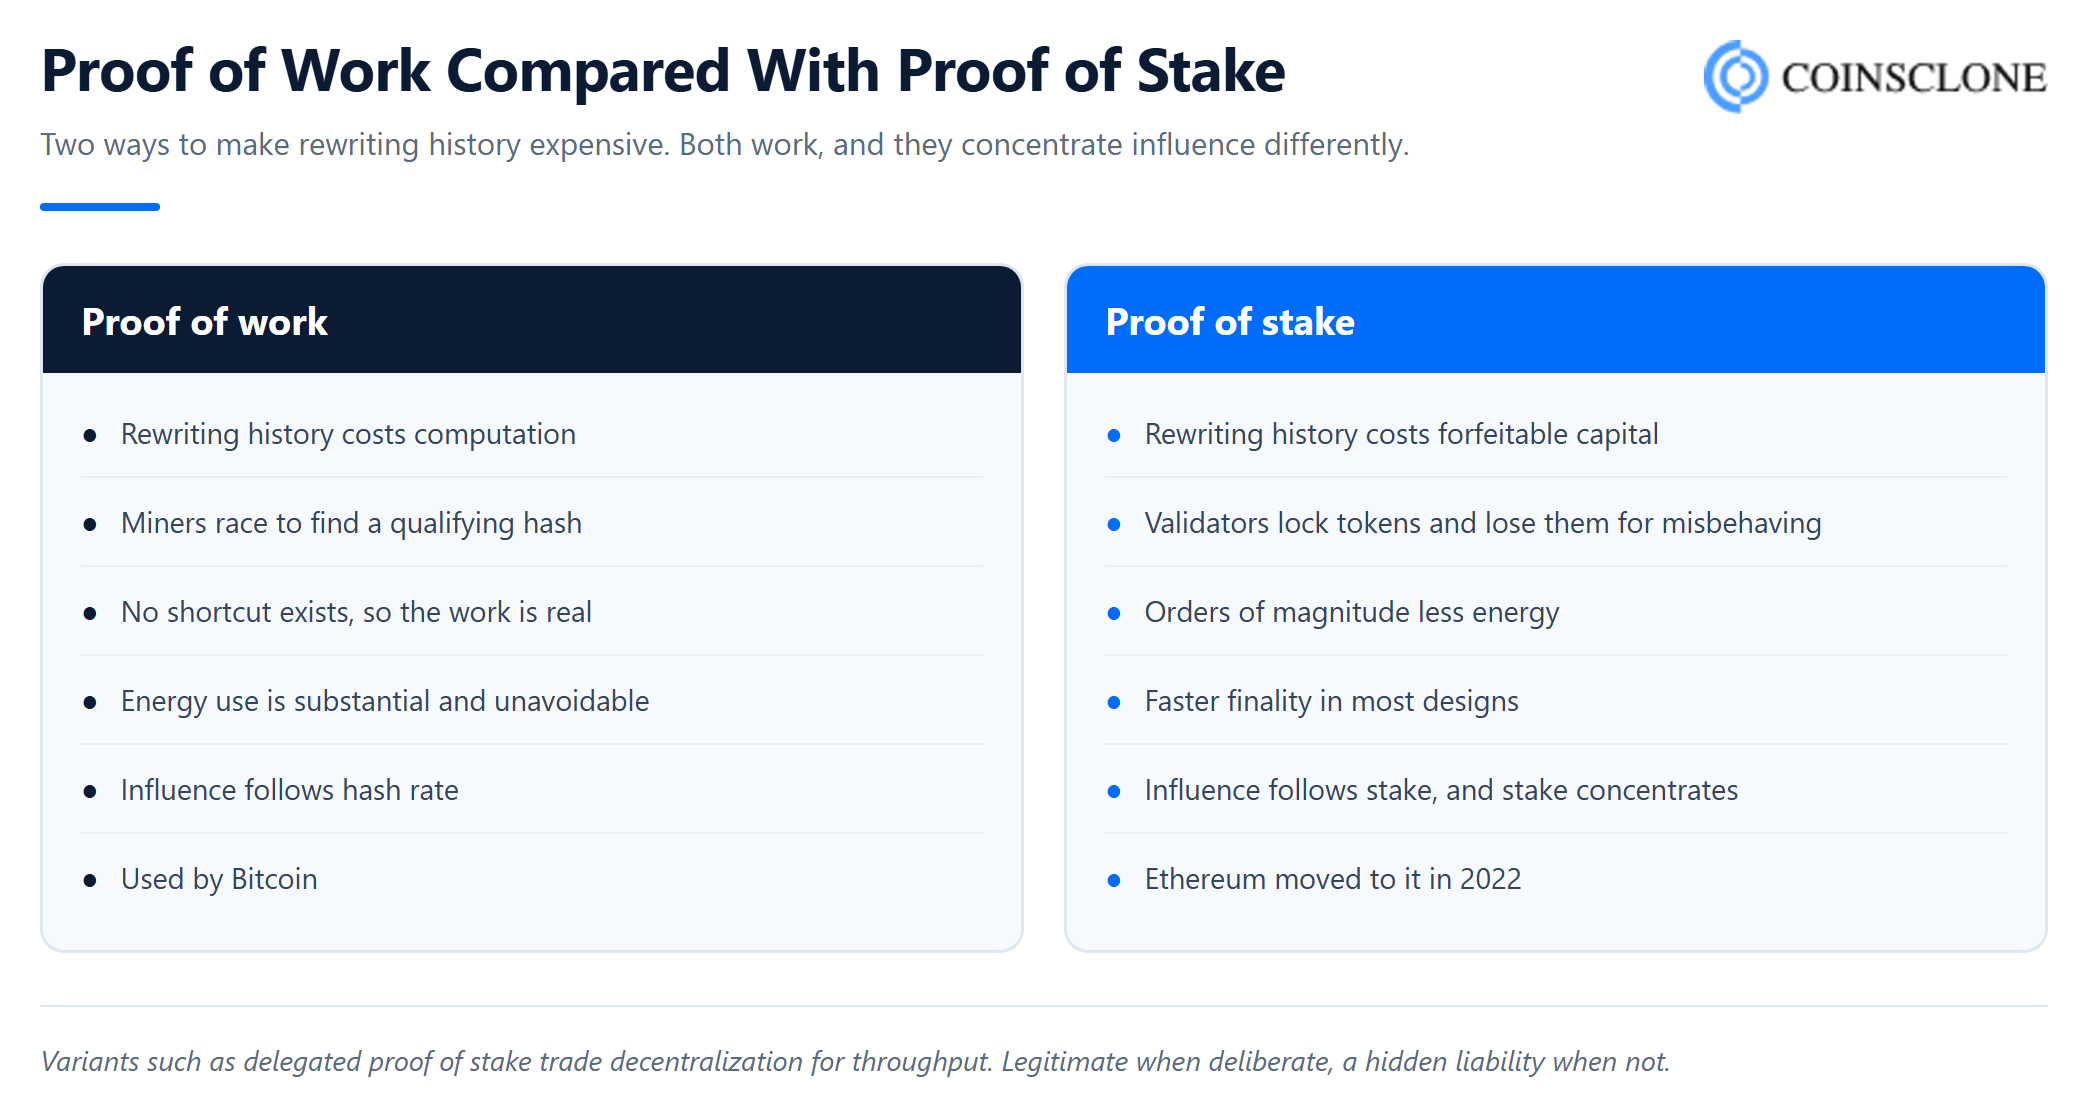Click the subtitle about rewriting history expensive
This screenshot has width=2088, height=1117.
(725, 145)
